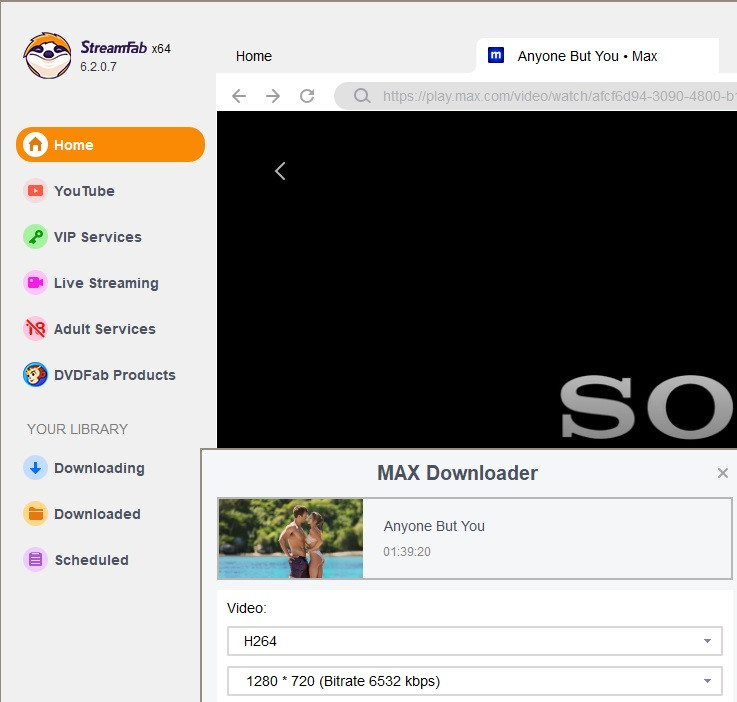
Task: Open DVDFab Products page
Action: [x=114, y=375]
